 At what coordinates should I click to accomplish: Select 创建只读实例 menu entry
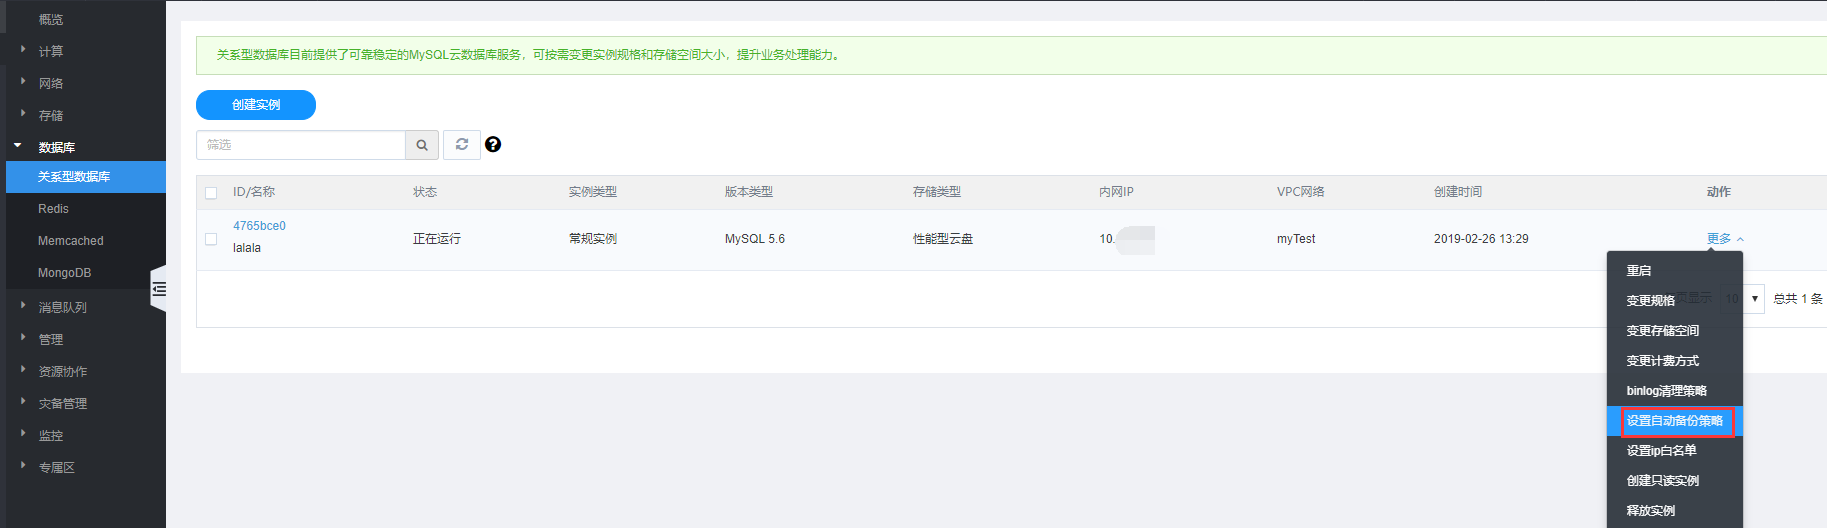tap(1674, 481)
